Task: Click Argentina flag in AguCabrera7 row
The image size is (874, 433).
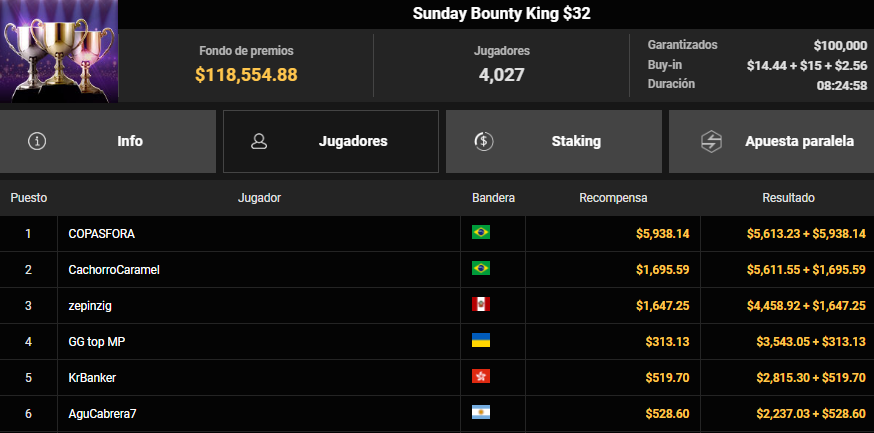Action: pyautogui.click(x=481, y=413)
